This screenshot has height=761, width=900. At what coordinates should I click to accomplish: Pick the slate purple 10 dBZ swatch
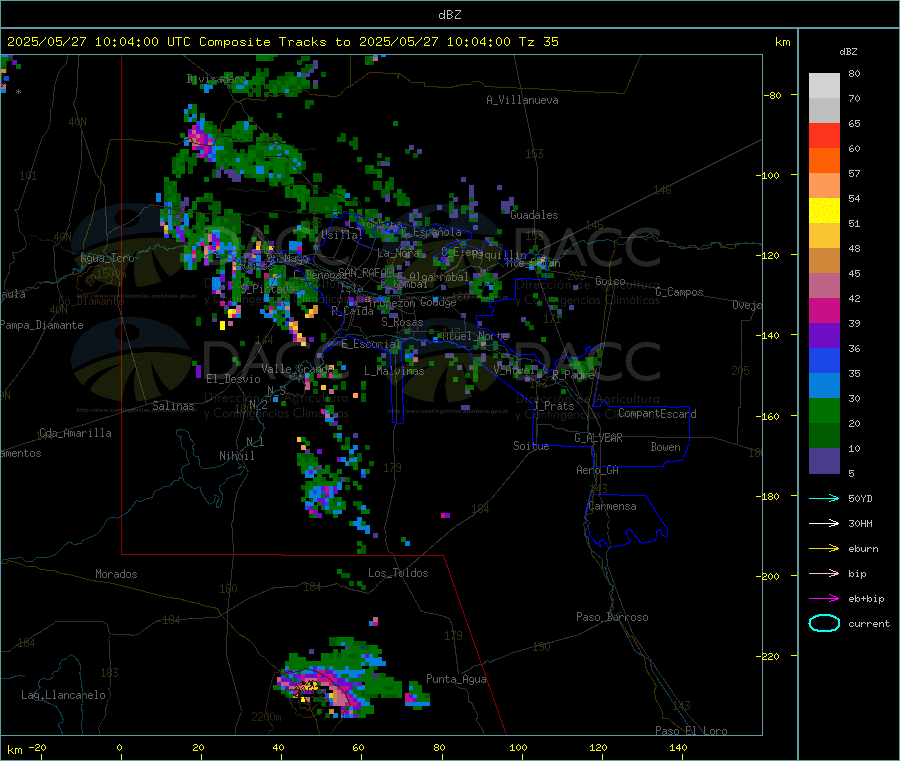pyautogui.click(x=824, y=461)
